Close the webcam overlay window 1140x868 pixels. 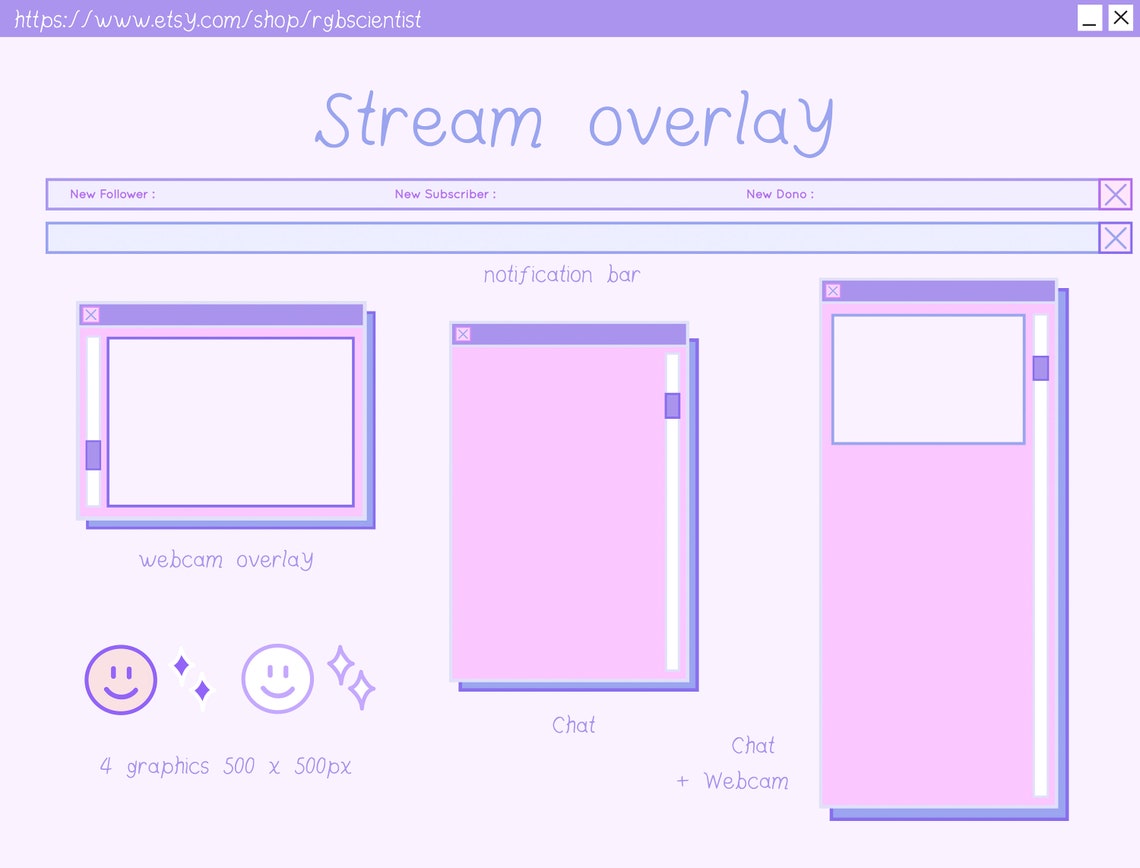coord(91,314)
